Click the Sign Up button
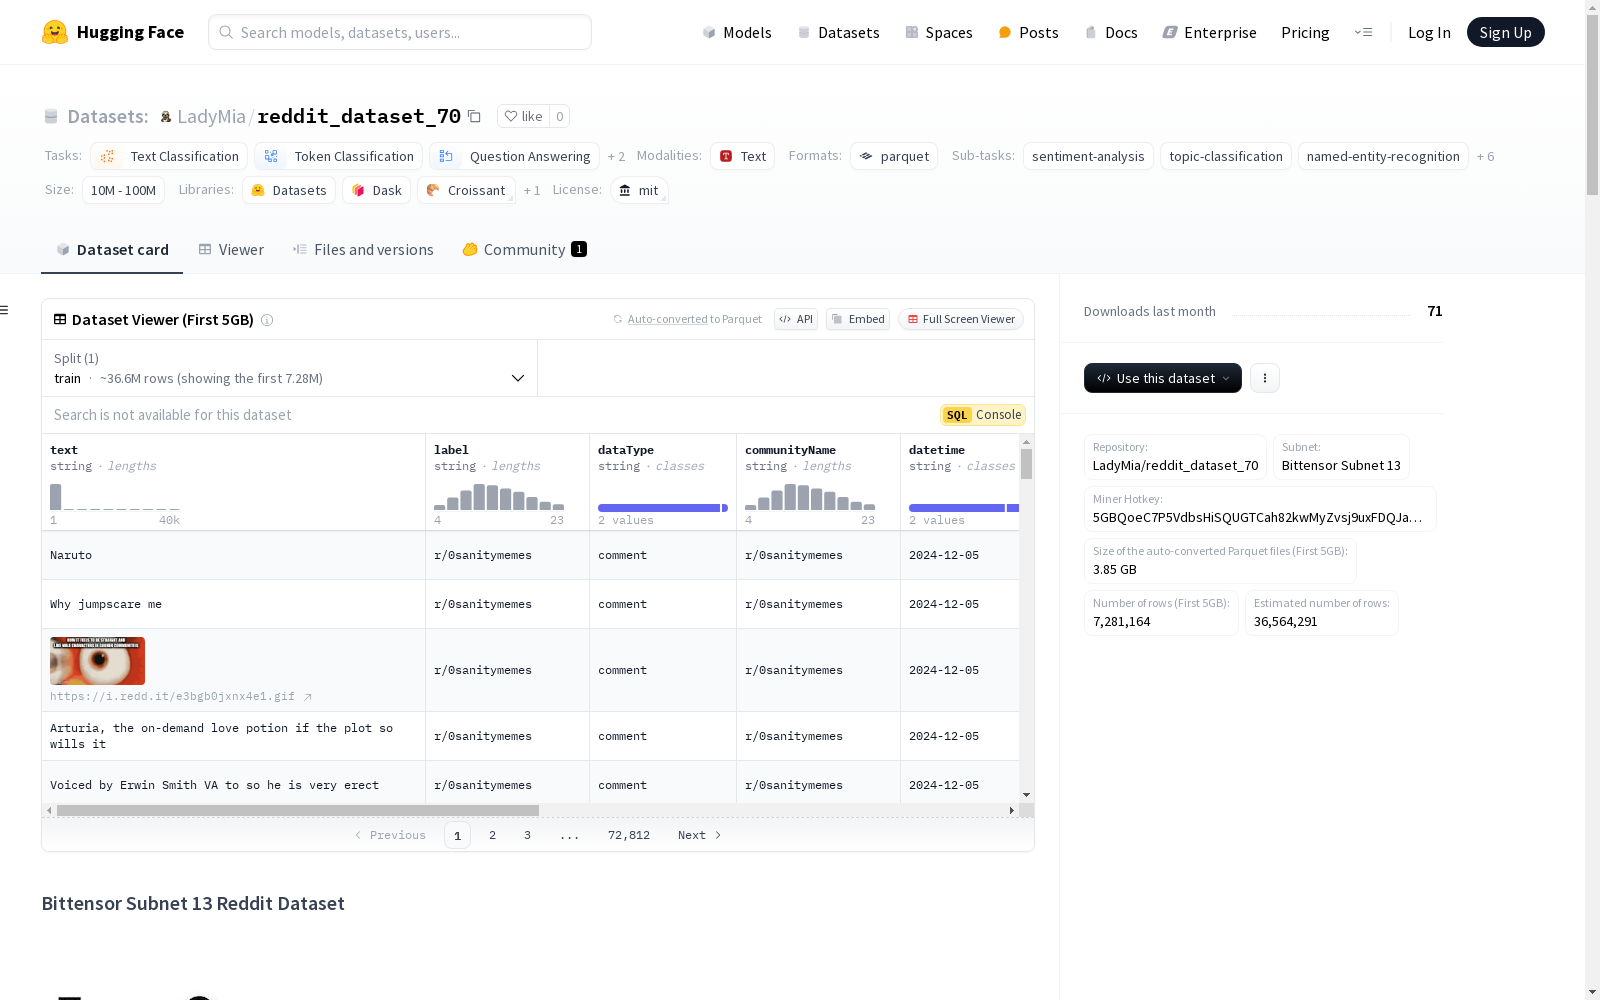The height and width of the screenshot is (1000, 1600). pos(1506,32)
